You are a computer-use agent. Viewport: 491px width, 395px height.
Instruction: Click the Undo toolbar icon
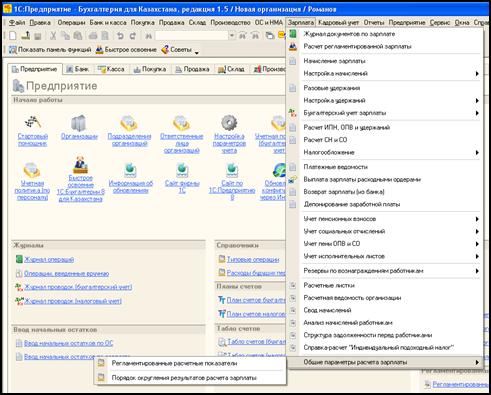tap(120, 36)
